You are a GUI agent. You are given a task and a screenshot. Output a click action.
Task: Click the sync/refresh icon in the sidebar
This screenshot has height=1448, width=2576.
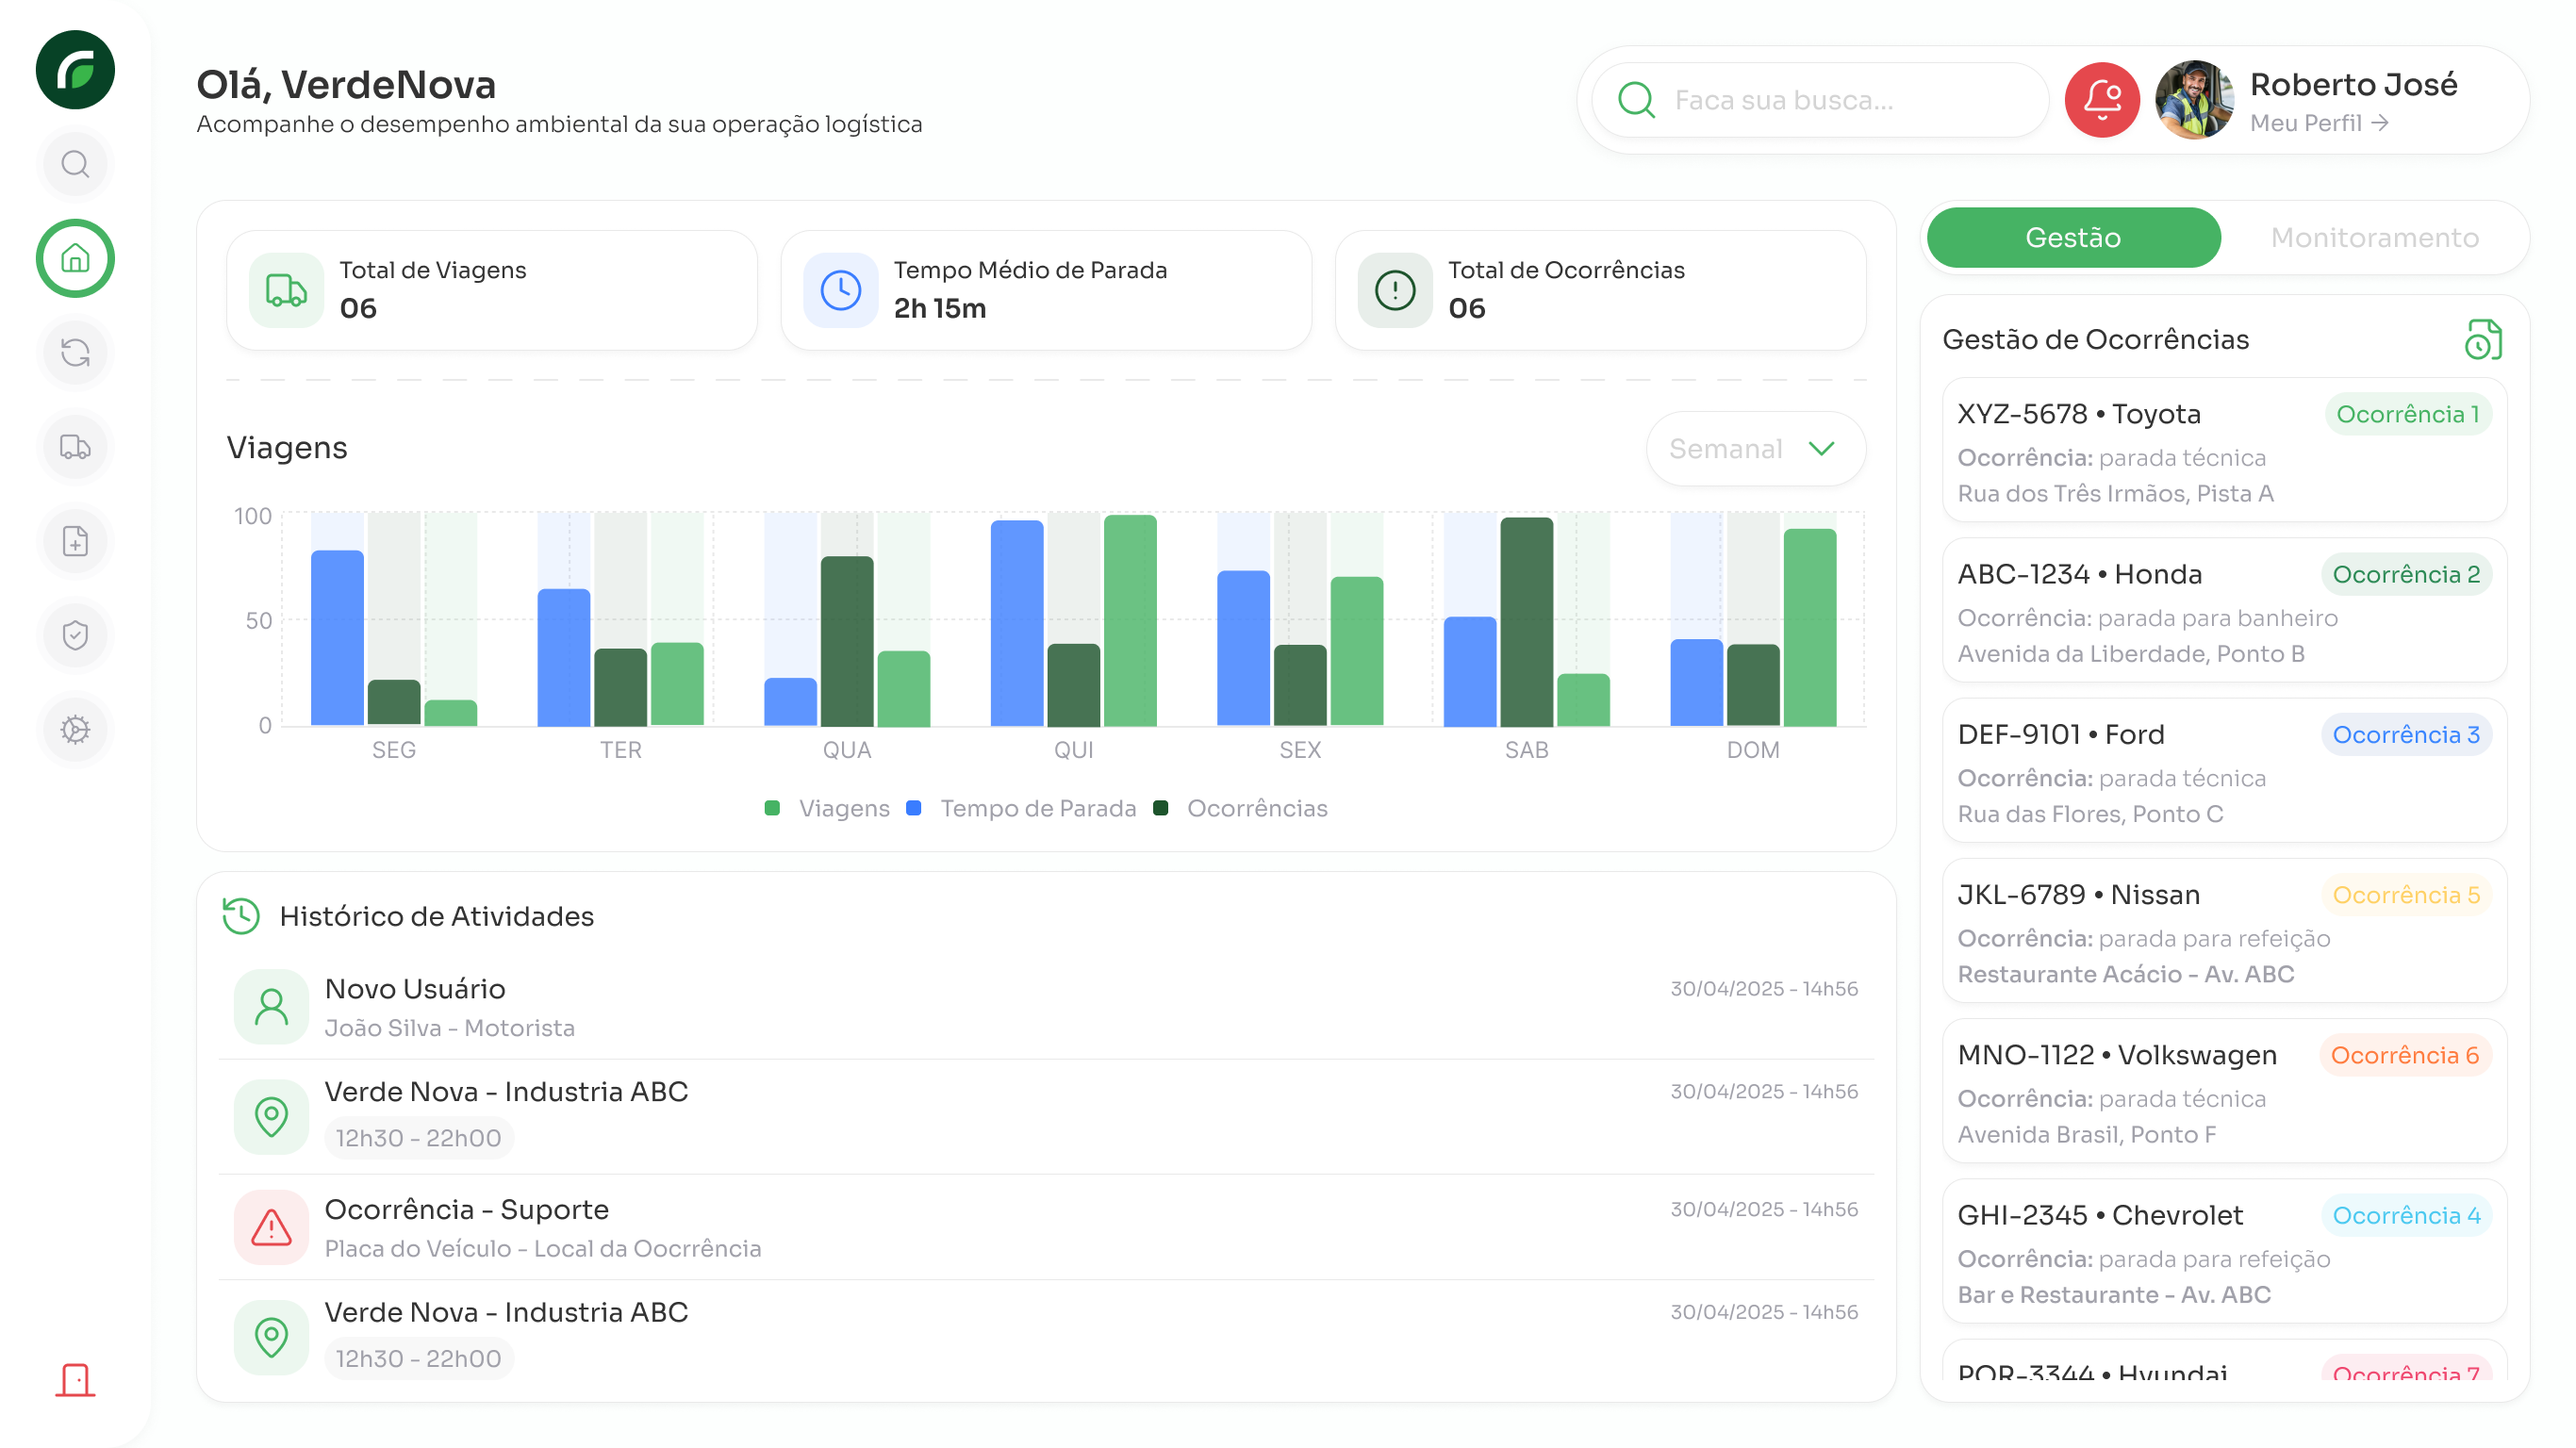(x=74, y=352)
